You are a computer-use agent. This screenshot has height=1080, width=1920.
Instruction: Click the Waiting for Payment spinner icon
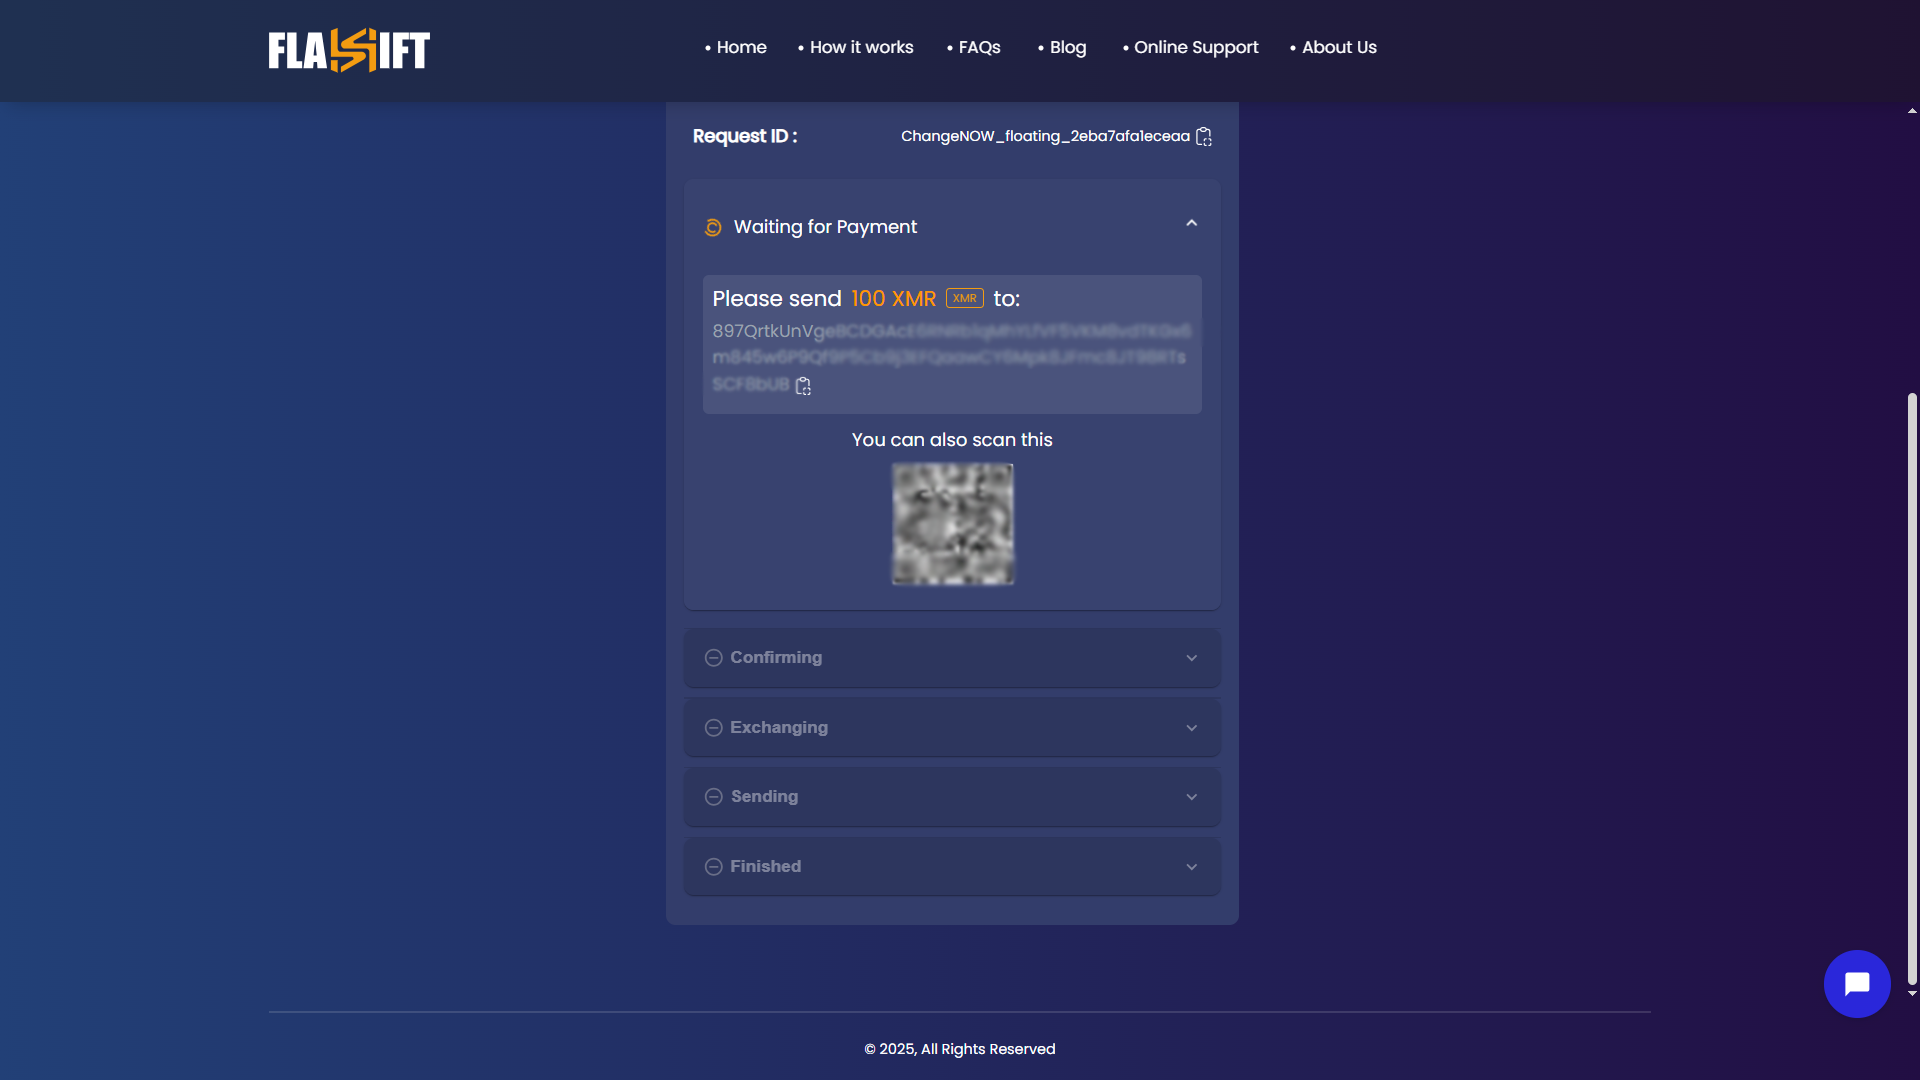pyautogui.click(x=713, y=228)
